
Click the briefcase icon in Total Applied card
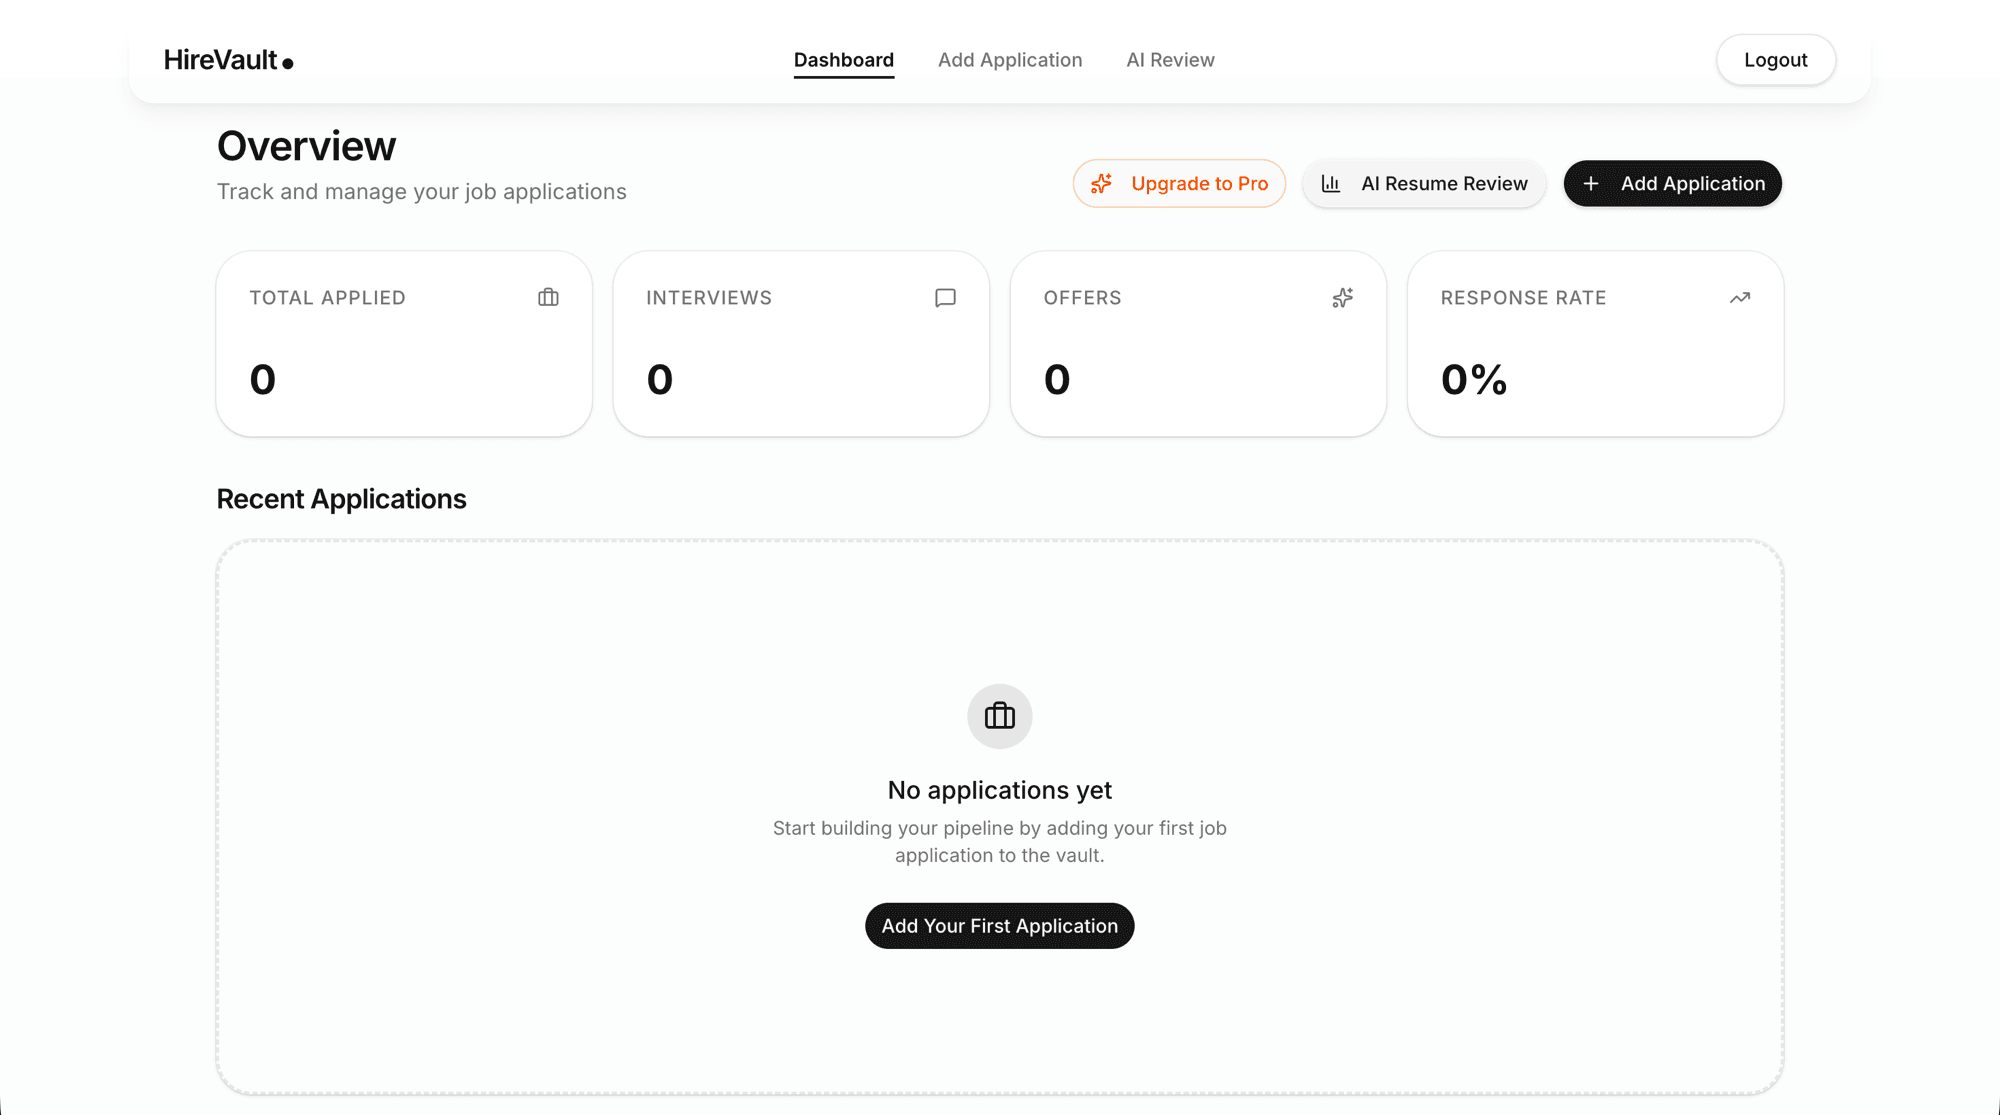tap(548, 297)
